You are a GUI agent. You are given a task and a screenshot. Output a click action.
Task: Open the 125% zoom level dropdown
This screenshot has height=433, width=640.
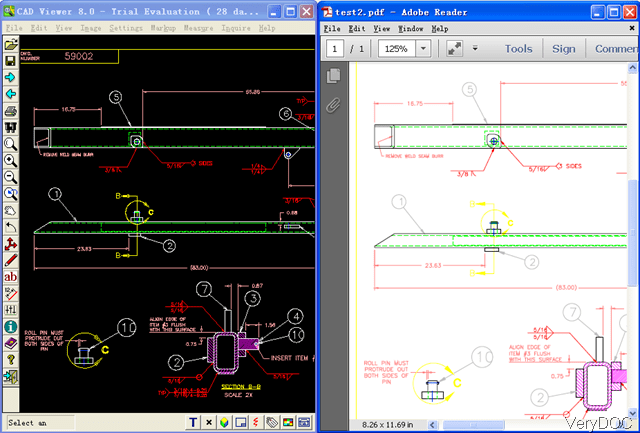pos(424,48)
